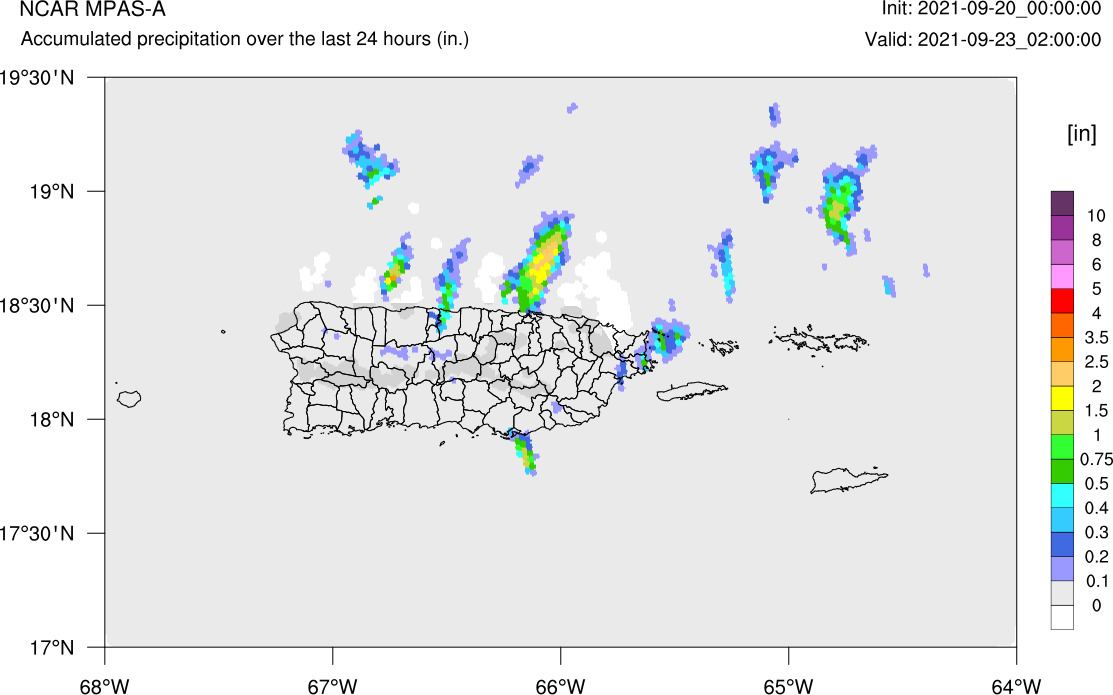Click the large yellow rain cell near 66°W

click(x=542, y=264)
